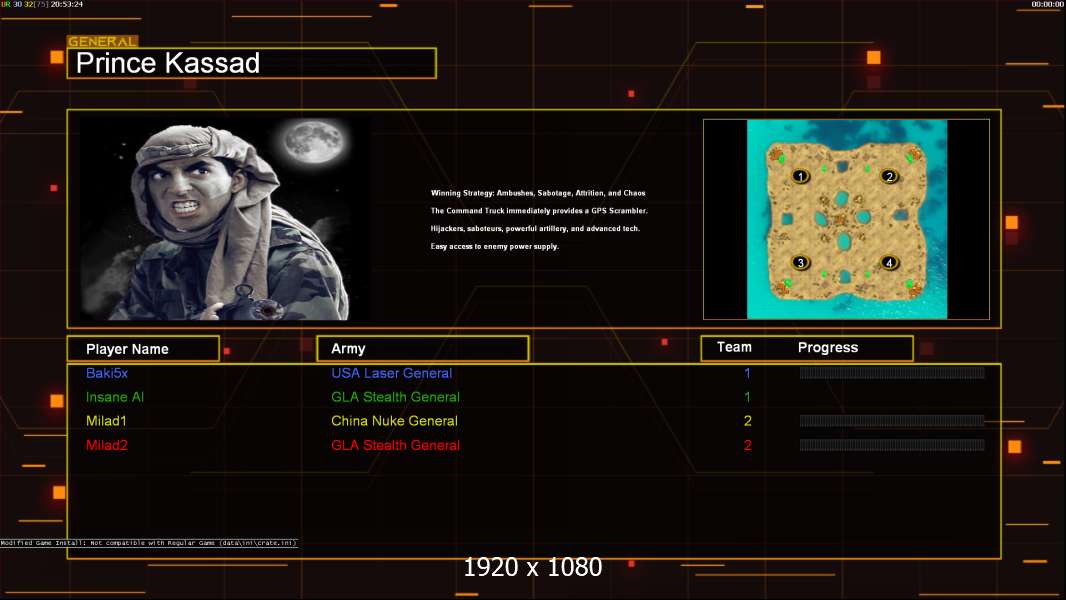Click the desert island map preview
This screenshot has height=600, width=1066.
[846, 219]
